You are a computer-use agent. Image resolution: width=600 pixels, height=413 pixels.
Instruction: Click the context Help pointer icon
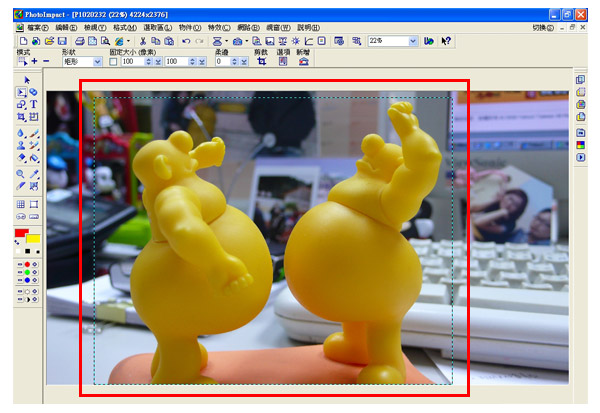coord(446,41)
